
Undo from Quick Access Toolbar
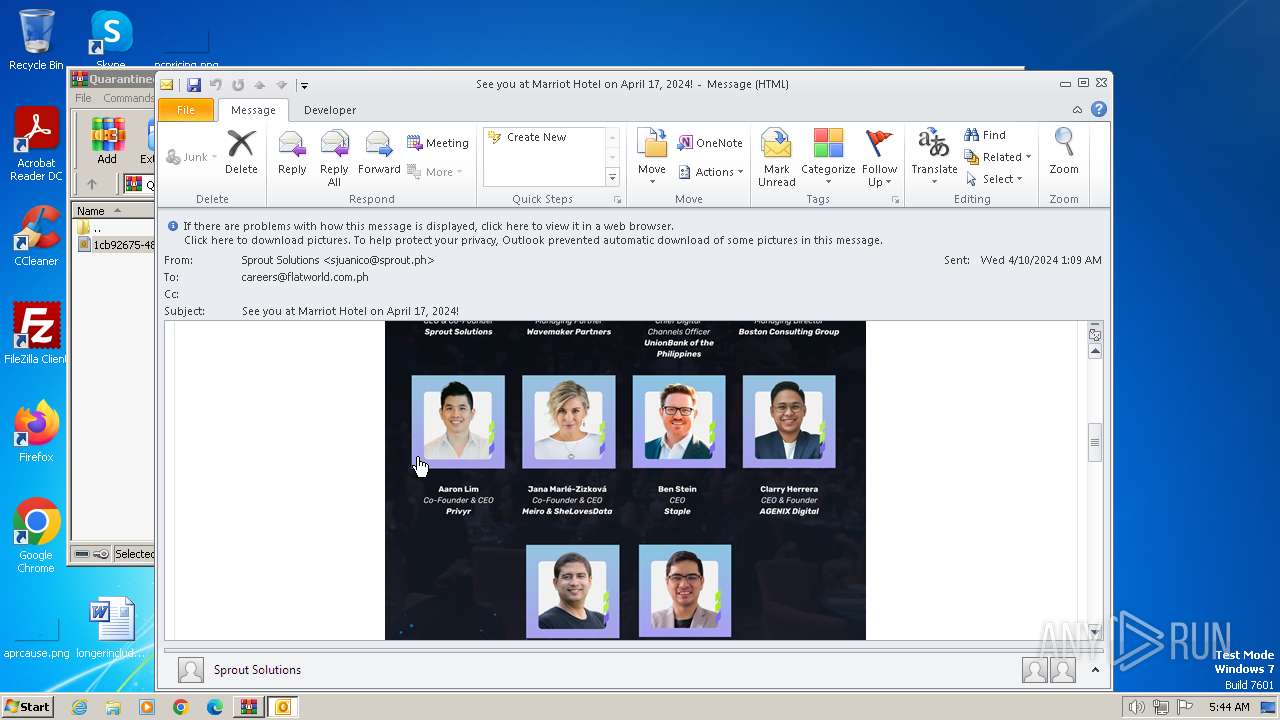tap(216, 85)
